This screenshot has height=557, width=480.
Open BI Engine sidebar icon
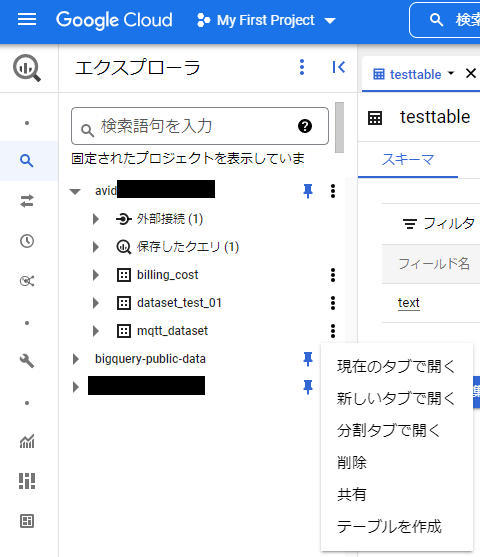pos(27,521)
